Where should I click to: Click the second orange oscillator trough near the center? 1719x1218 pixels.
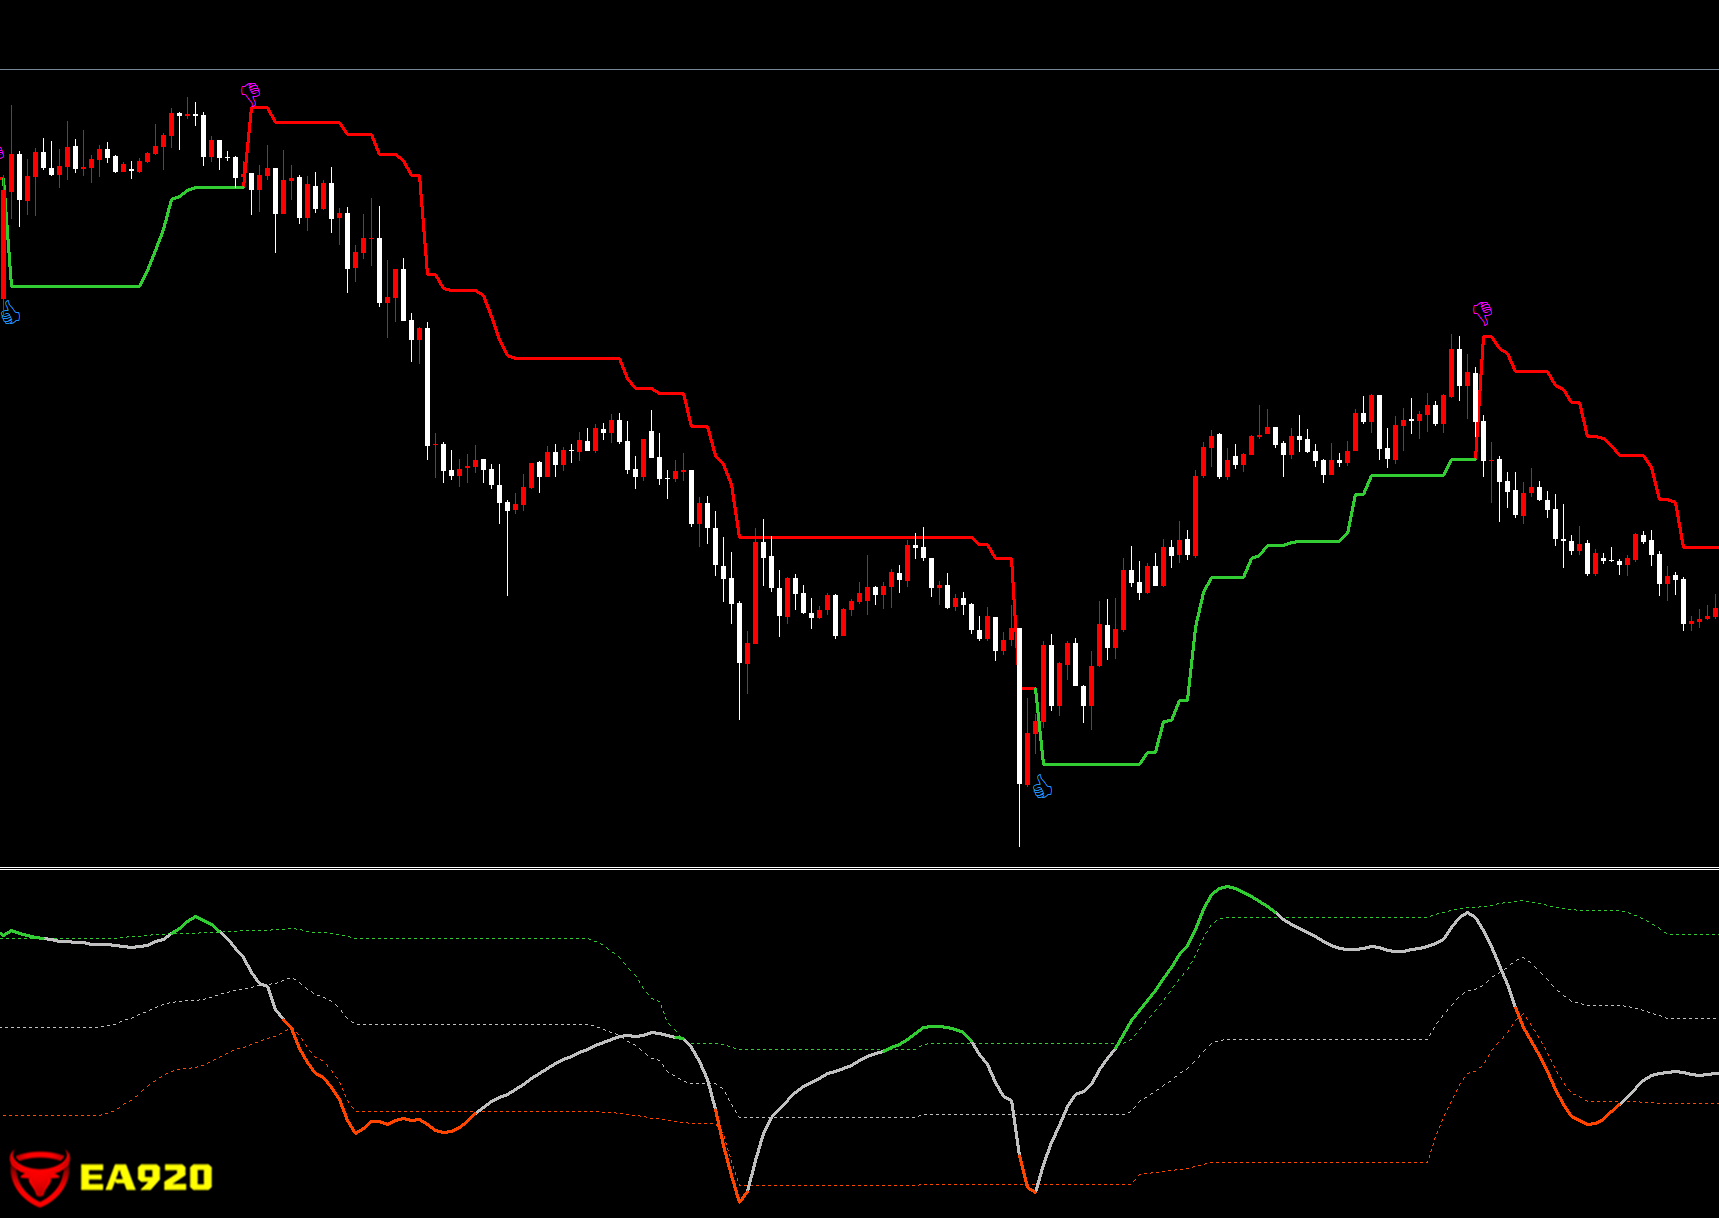tap(1033, 1190)
